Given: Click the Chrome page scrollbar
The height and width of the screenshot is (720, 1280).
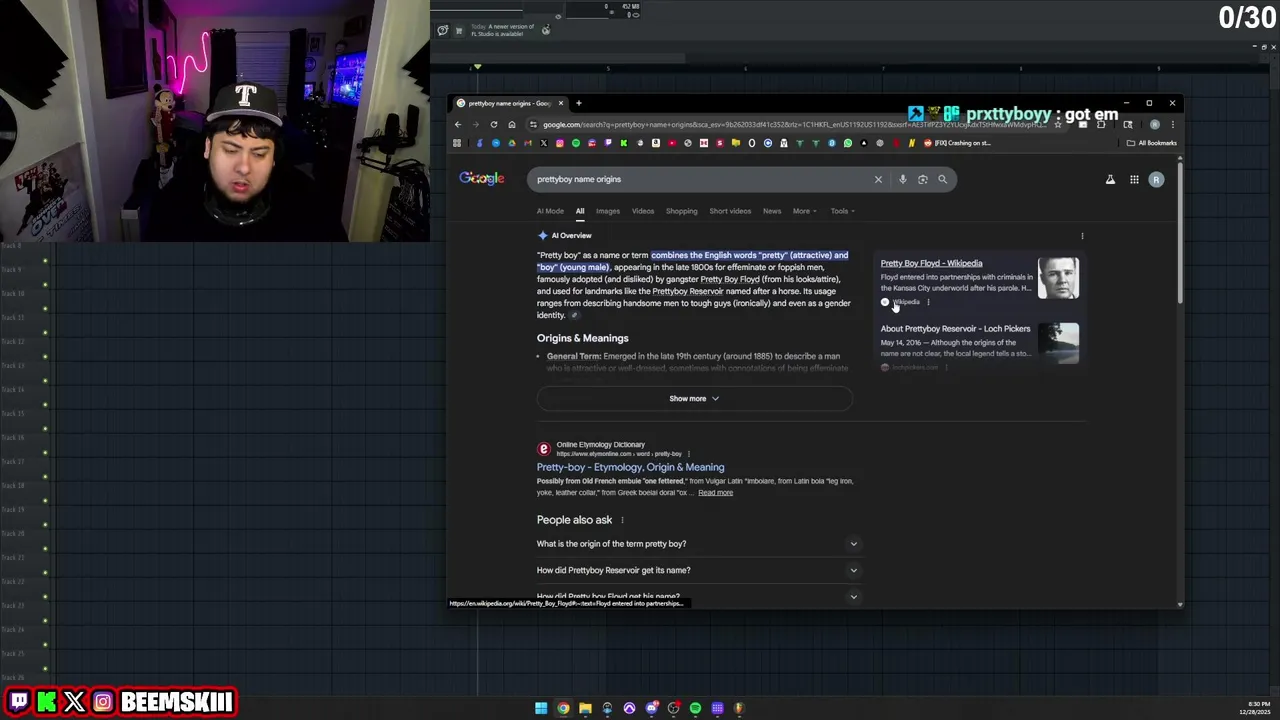Looking at the screenshot, I should (x=1180, y=235).
